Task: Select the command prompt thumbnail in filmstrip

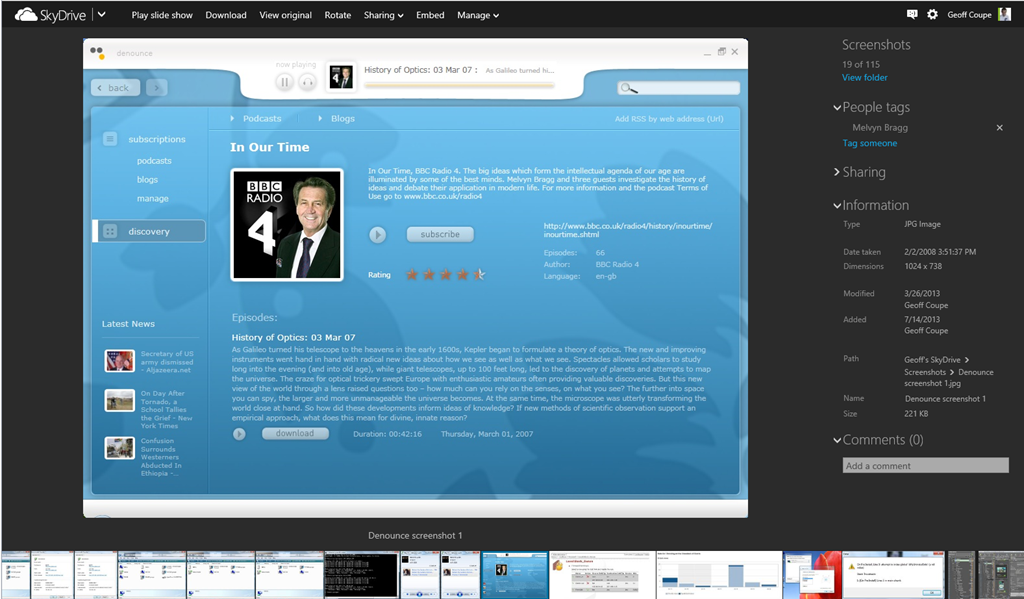Action: 361,574
